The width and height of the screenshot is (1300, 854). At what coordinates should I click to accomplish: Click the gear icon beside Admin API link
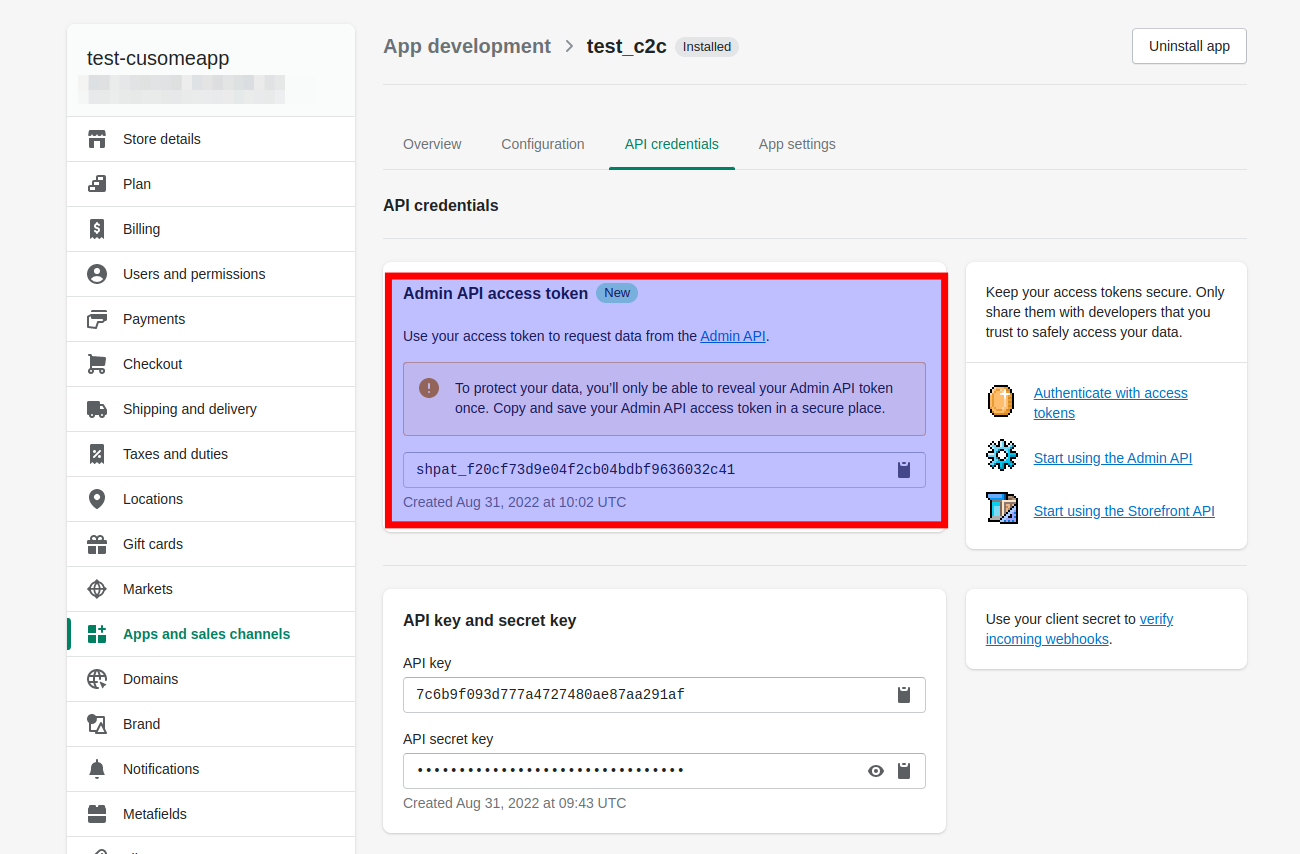[1001, 456]
